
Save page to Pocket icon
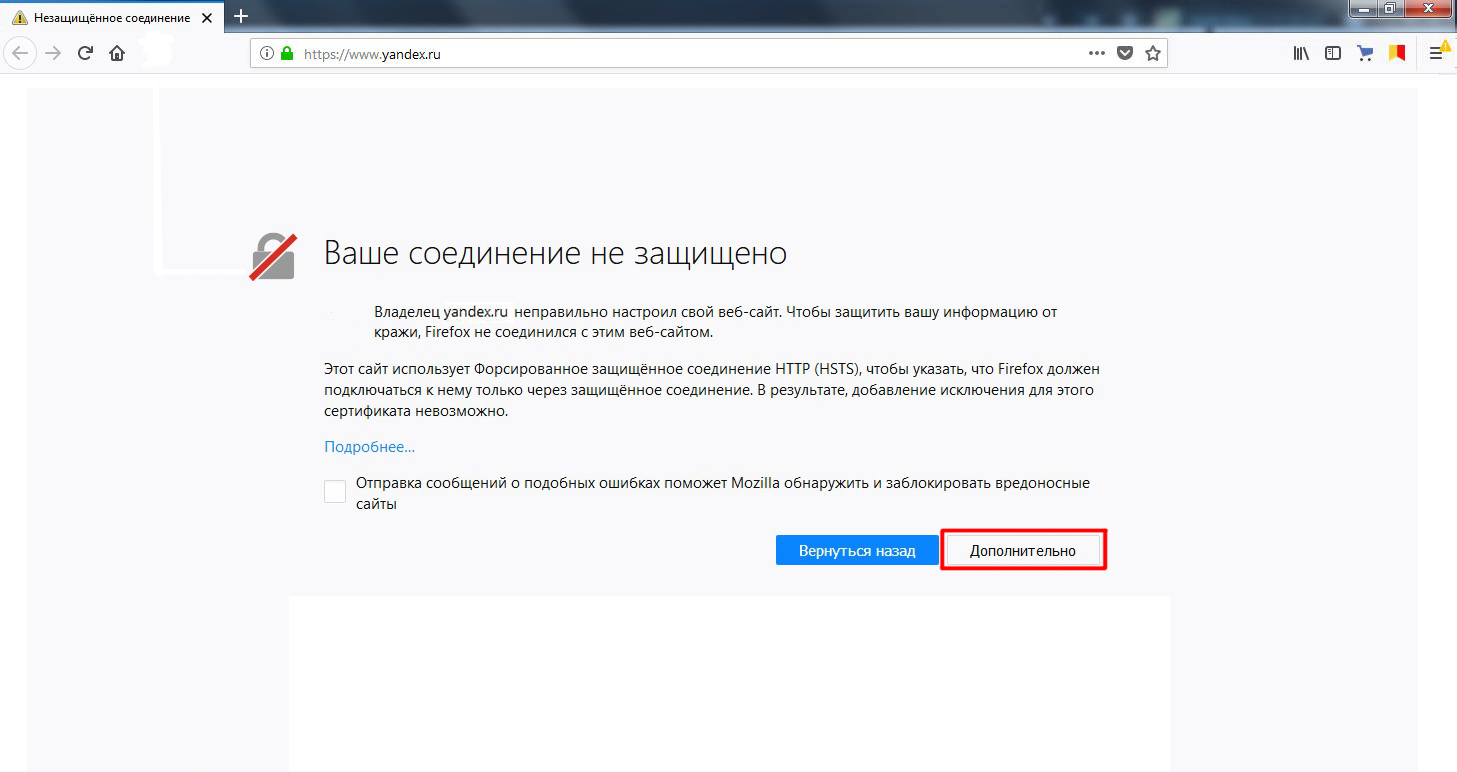(x=1125, y=54)
